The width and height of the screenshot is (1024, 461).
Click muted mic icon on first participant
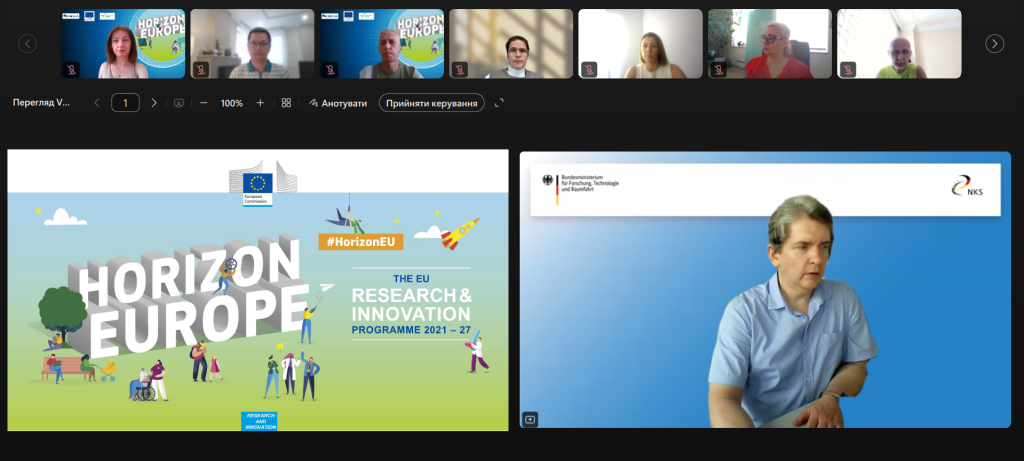point(71,69)
